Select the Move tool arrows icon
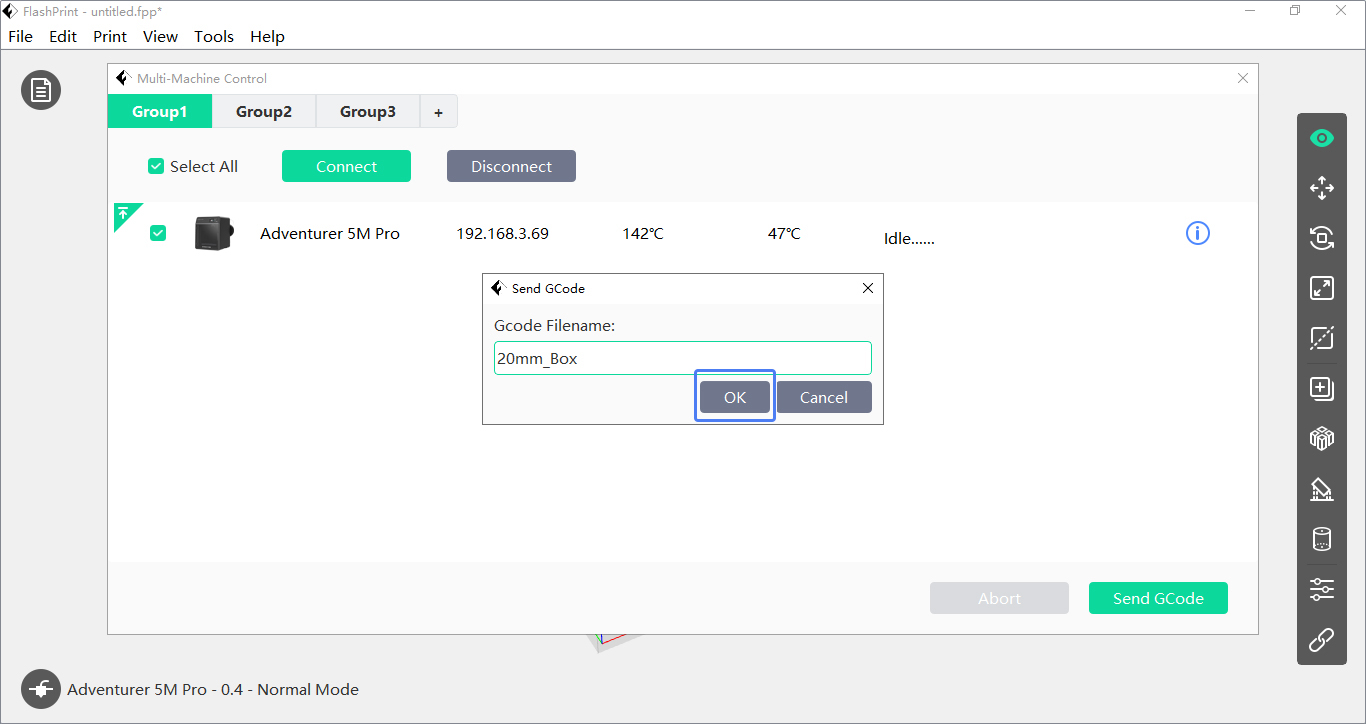The width and height of the screenshot is (1366, 724). pos(1322,188)
